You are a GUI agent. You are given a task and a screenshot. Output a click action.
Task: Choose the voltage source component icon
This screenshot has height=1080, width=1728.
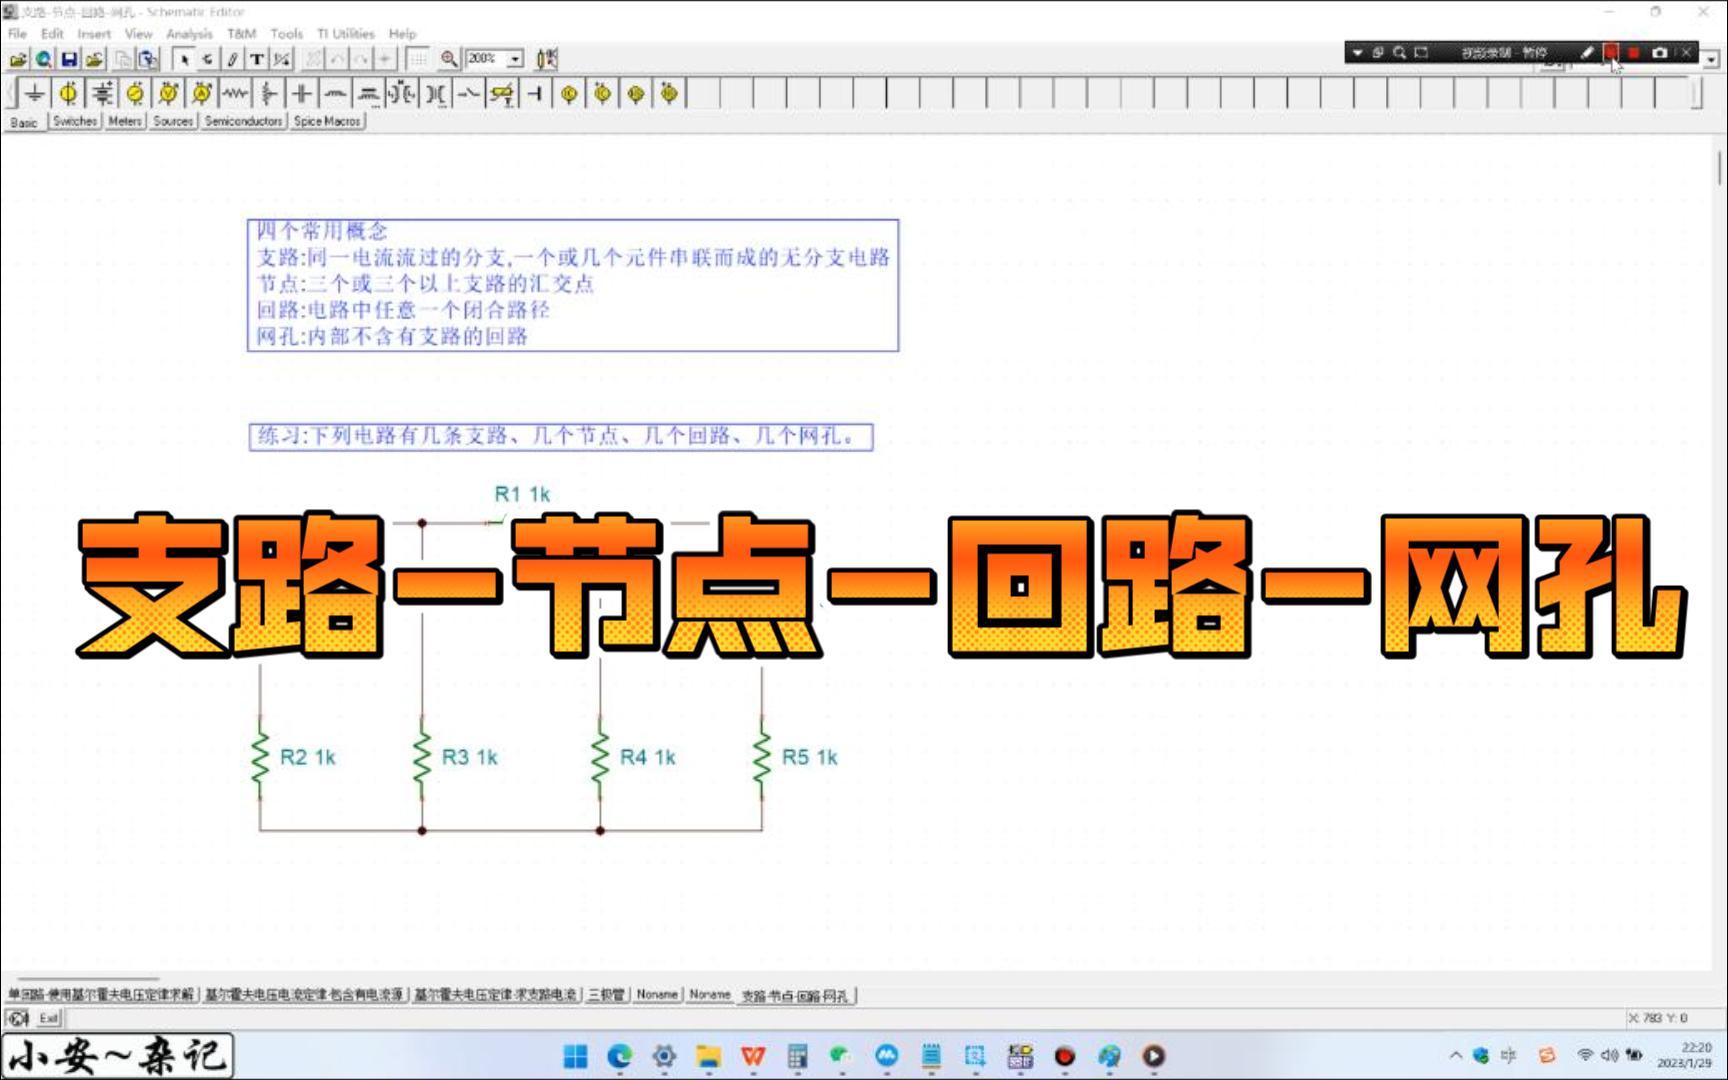(x=67, y=93)
